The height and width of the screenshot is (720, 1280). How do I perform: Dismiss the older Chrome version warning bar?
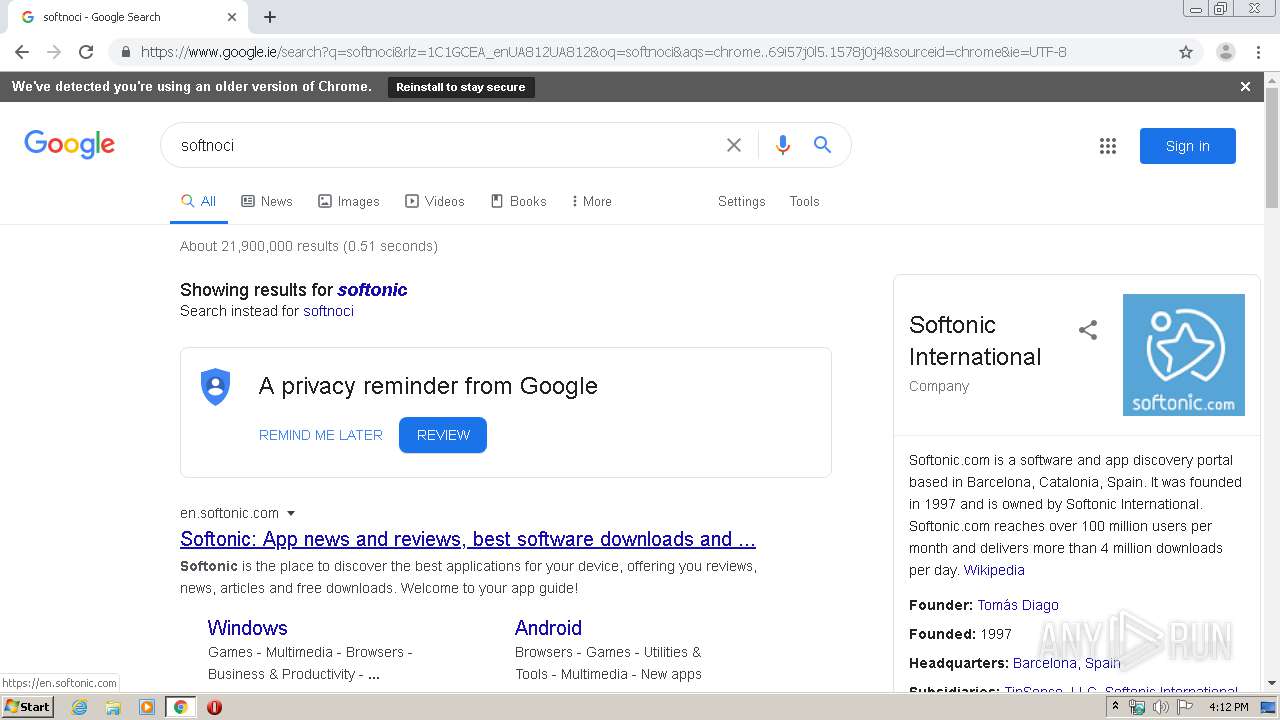pos(1245,87)
